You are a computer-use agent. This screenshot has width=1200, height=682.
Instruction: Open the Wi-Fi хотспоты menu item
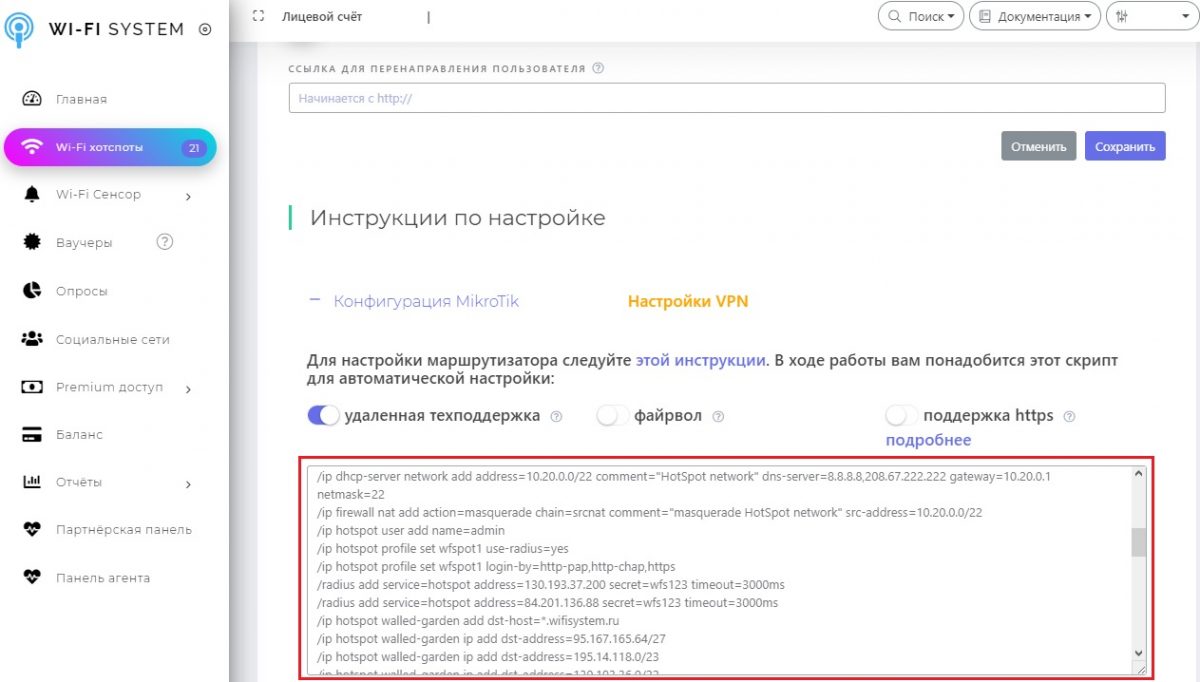(x=110, y=148)
